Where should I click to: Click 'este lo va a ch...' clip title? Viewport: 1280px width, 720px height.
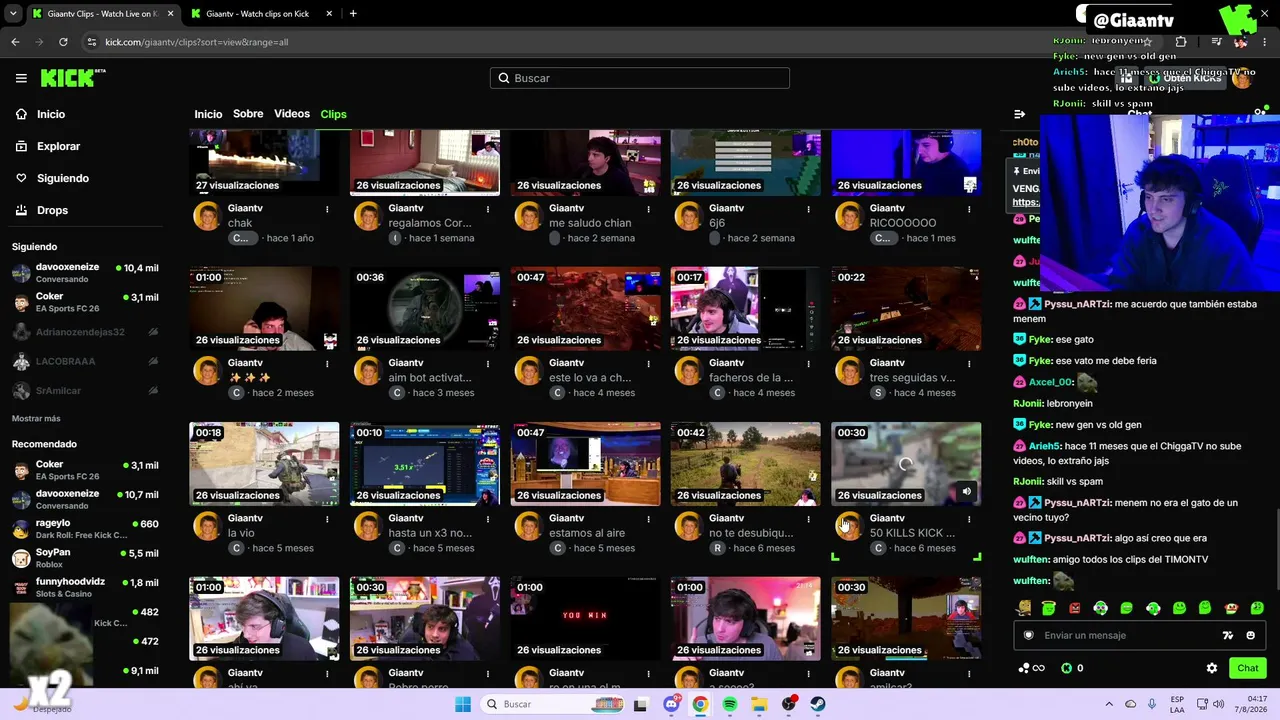(590, 378)
